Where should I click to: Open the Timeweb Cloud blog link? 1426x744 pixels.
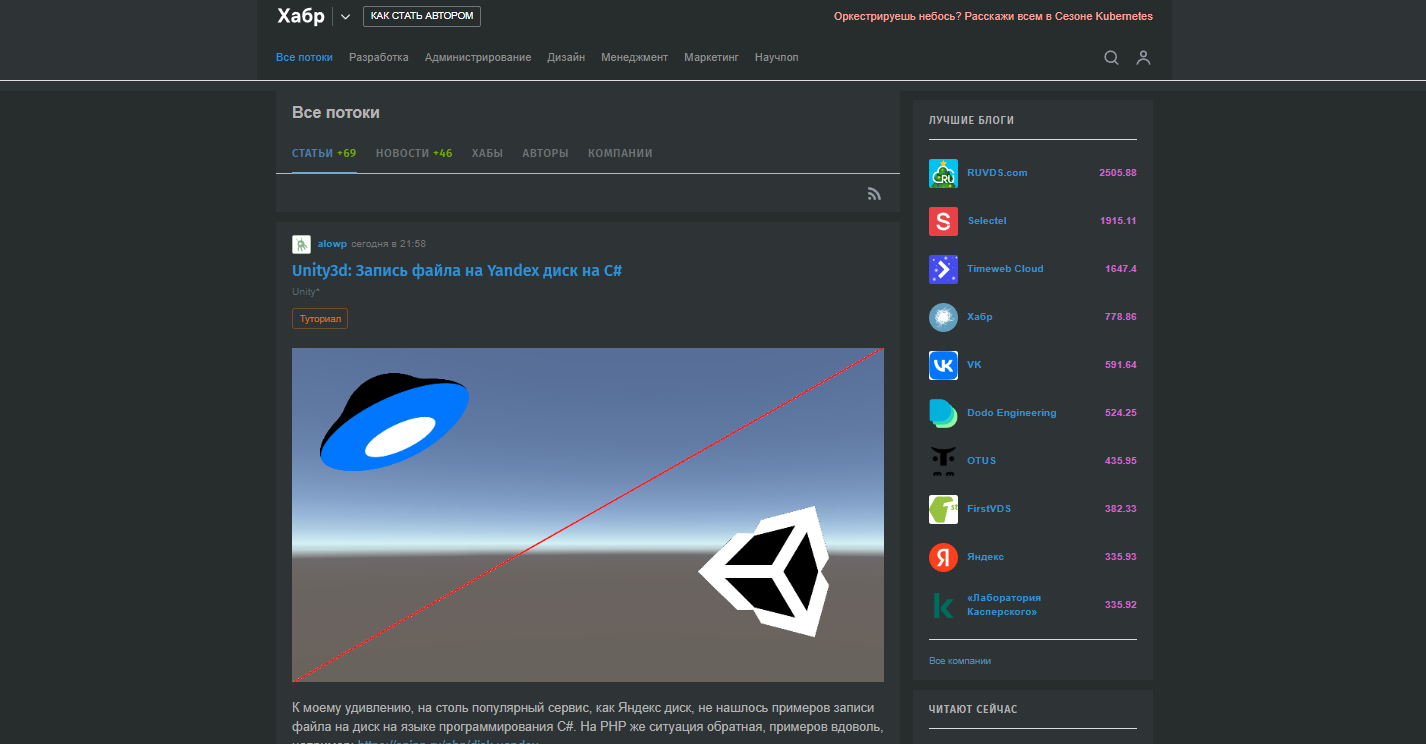(x=1005, y=269)
